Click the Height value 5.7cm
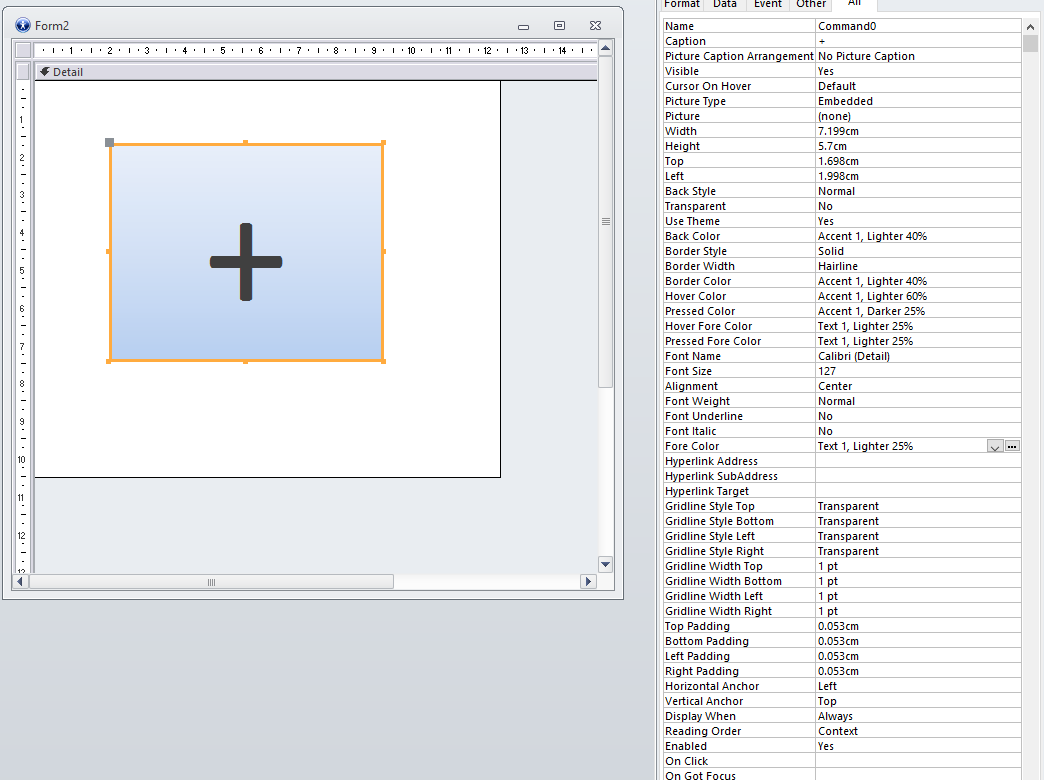 918,146
